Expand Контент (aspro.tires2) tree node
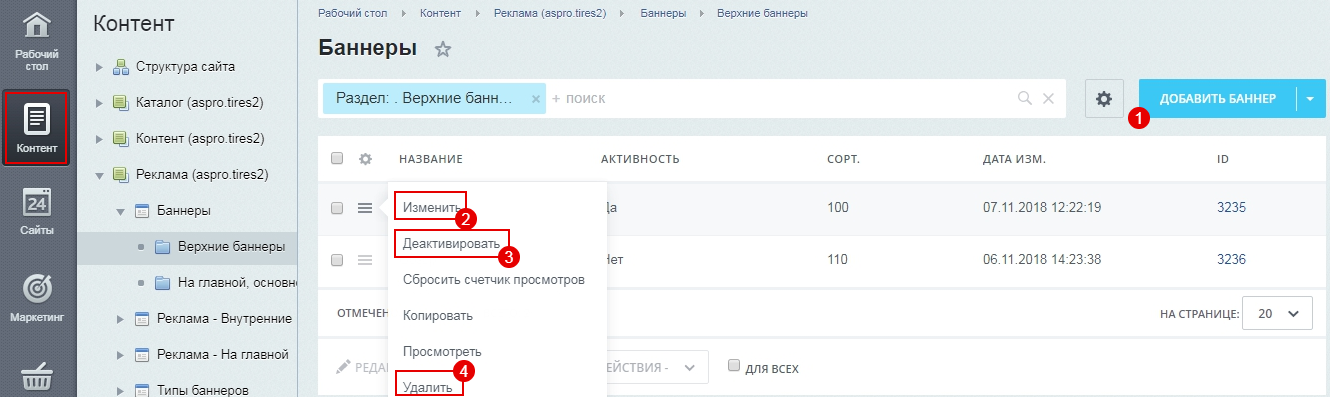 coord(98,139)
